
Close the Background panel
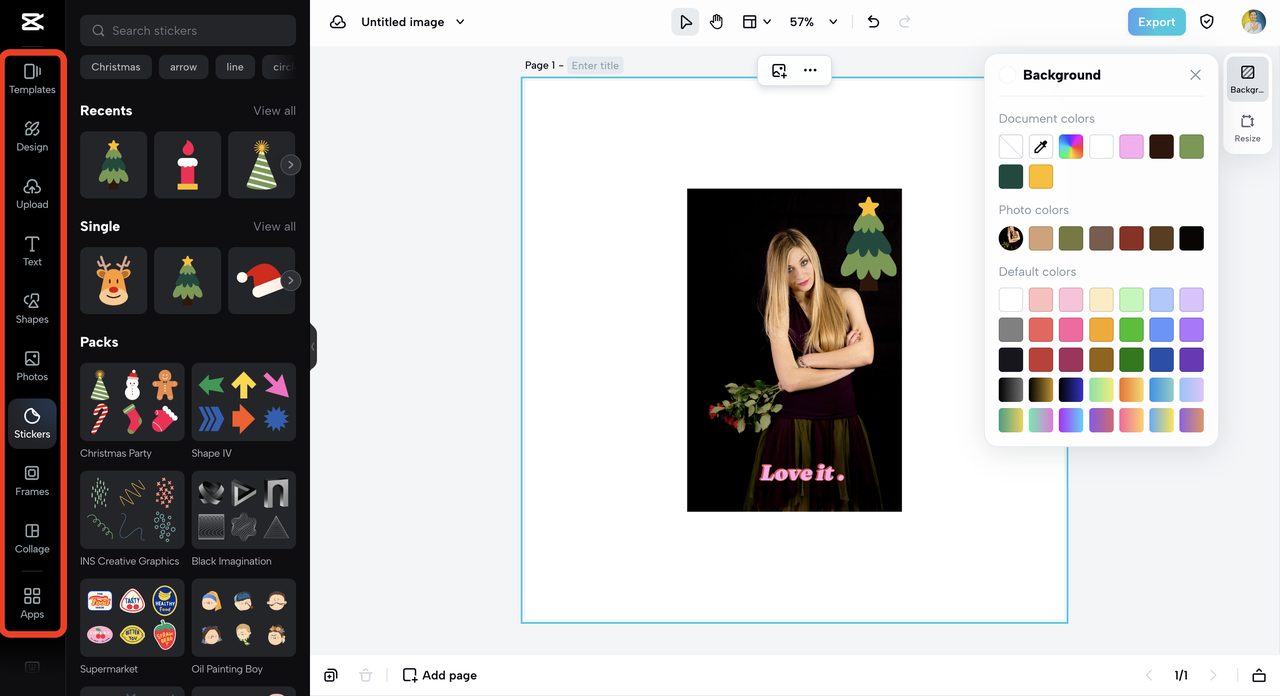(x=1195, y=75)
